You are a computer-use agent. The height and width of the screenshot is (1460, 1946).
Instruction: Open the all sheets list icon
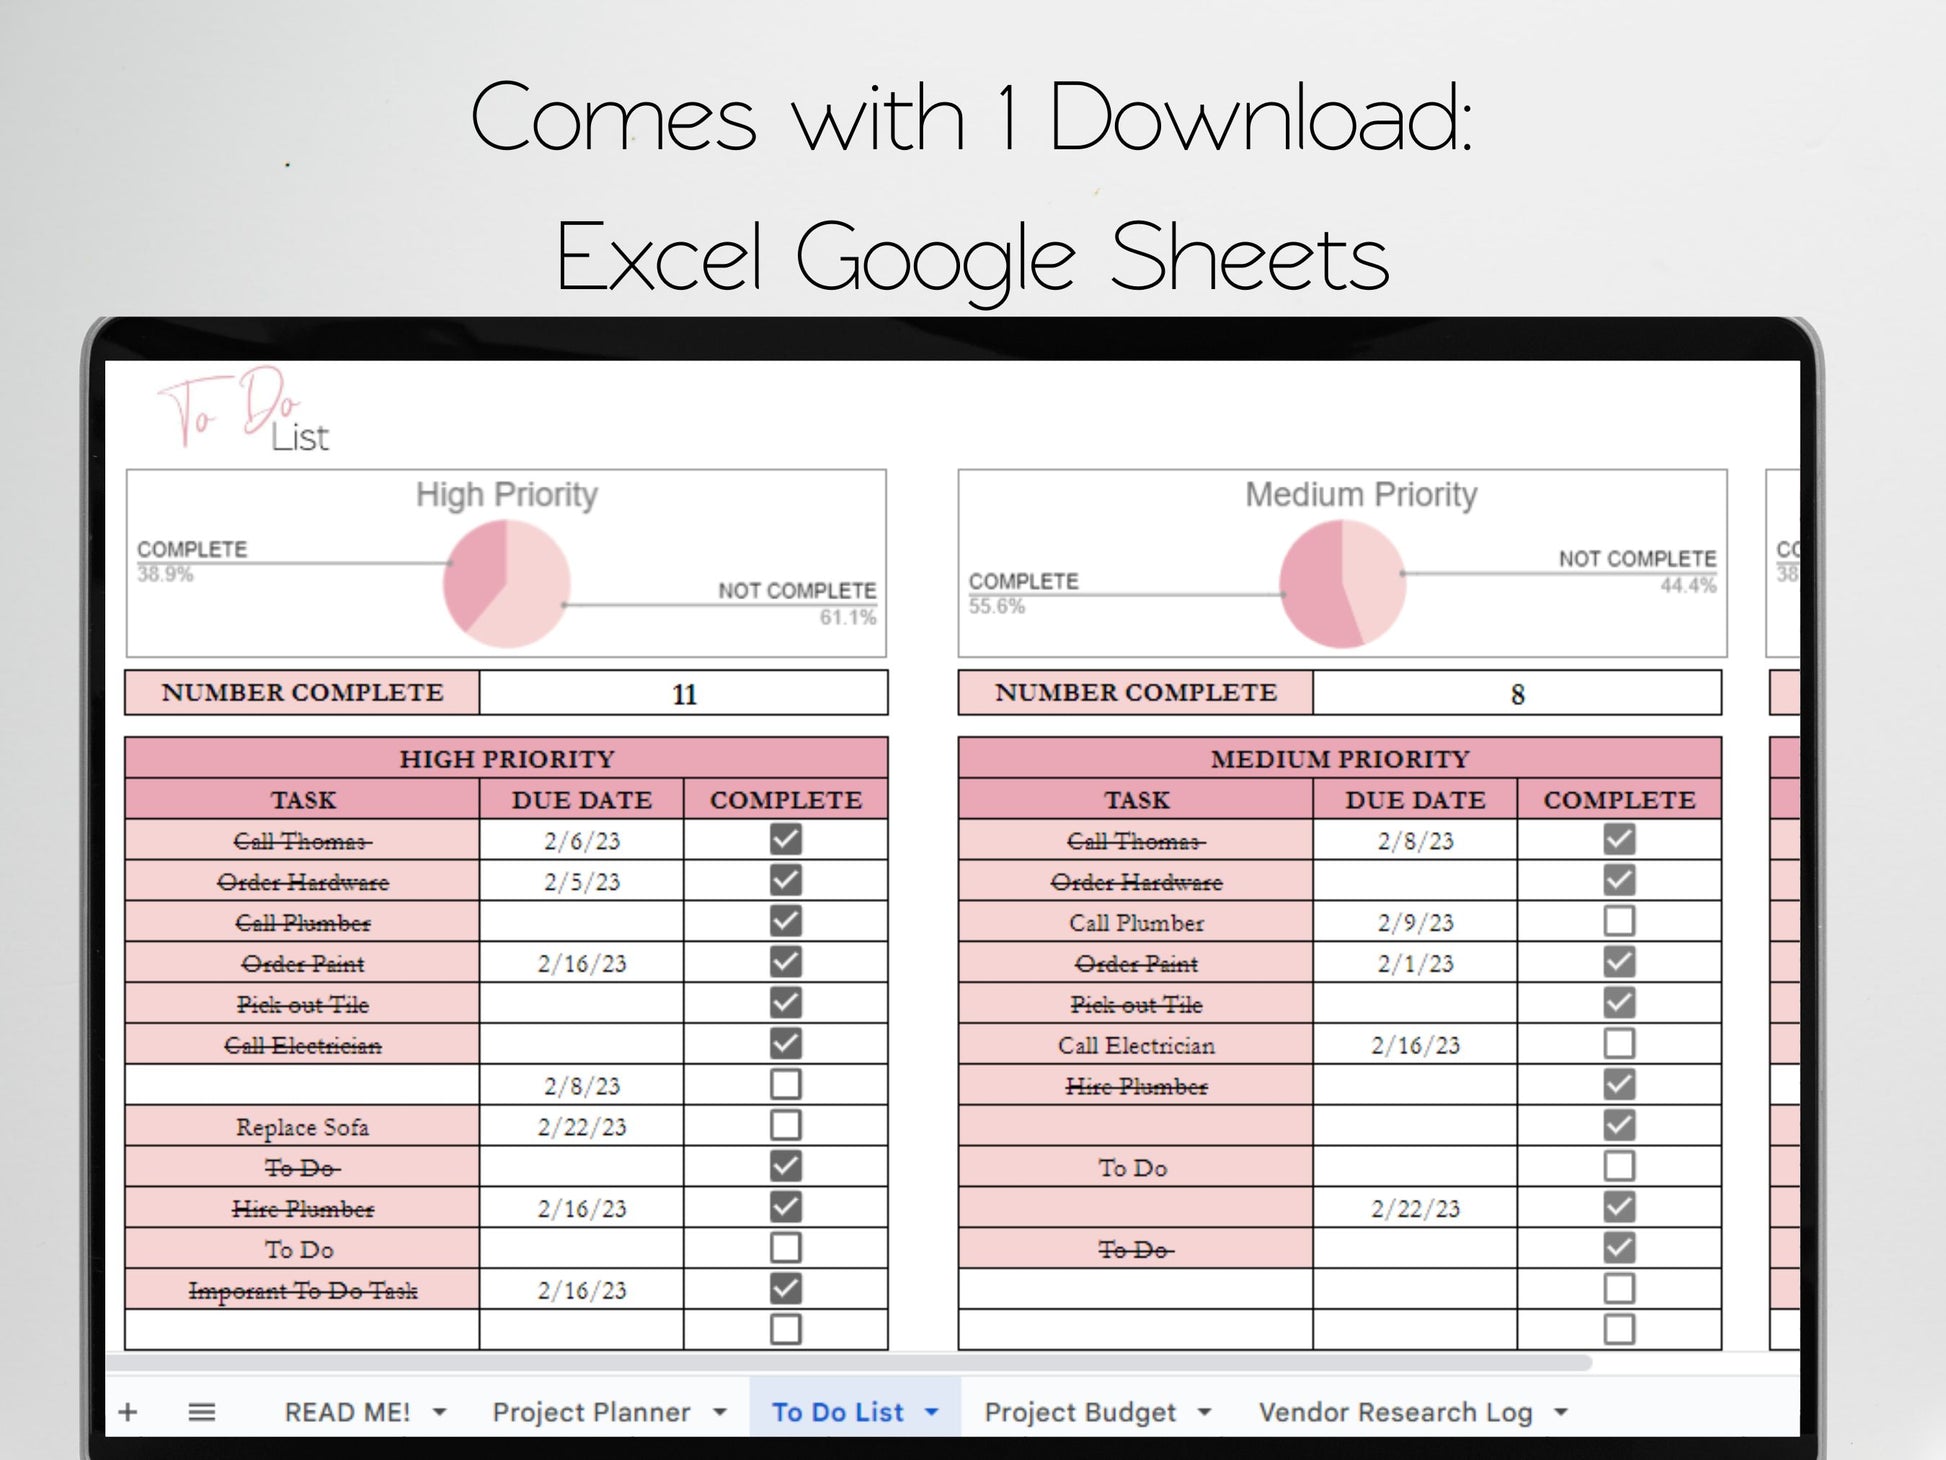click(x=201, y=1412)
